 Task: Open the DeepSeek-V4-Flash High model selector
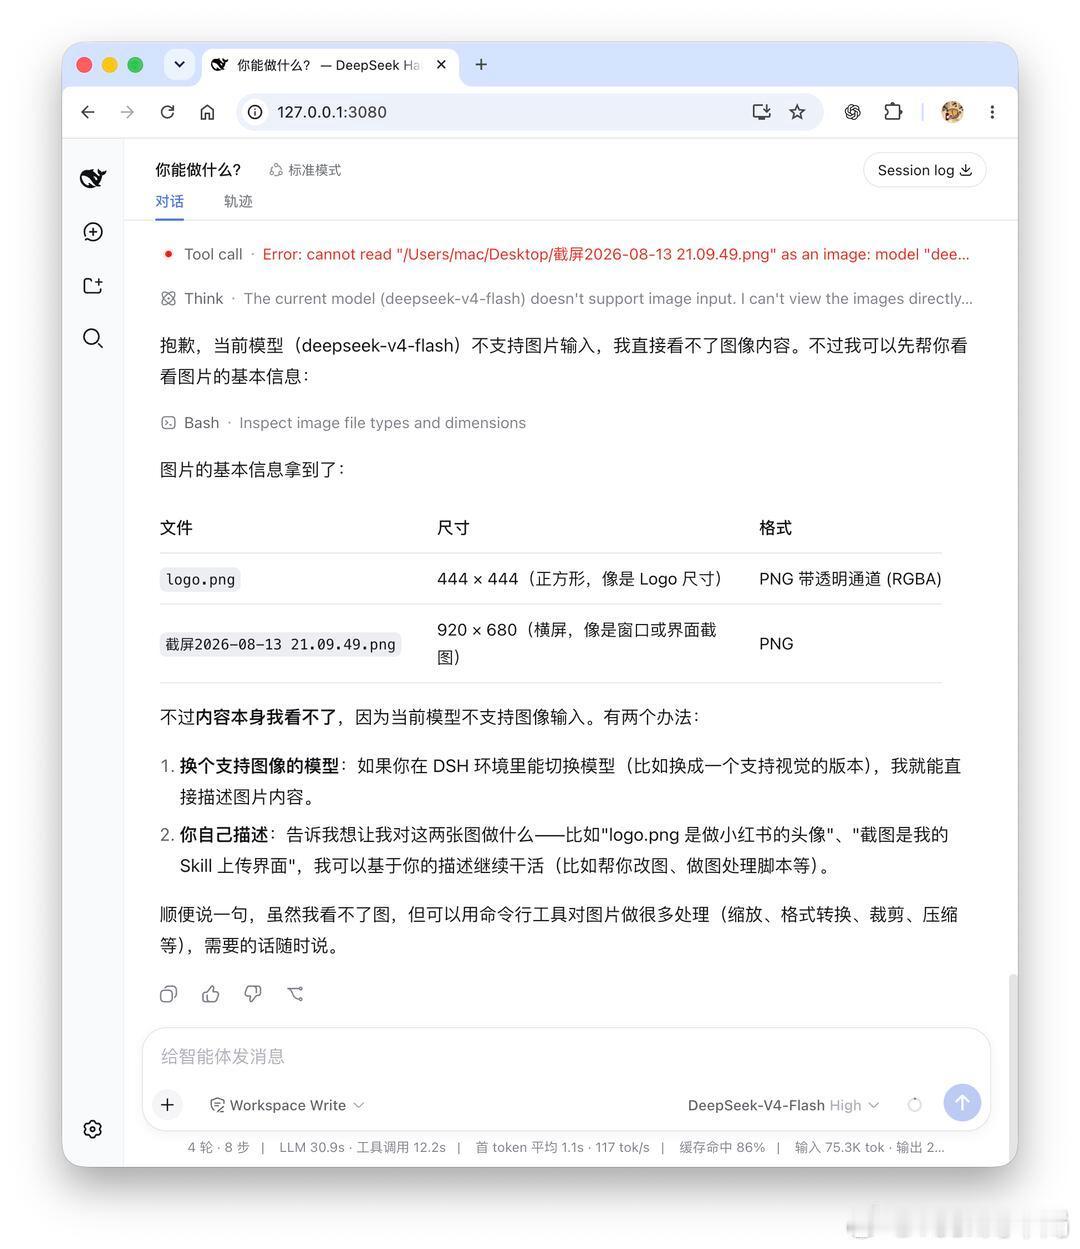[783, 1105]
